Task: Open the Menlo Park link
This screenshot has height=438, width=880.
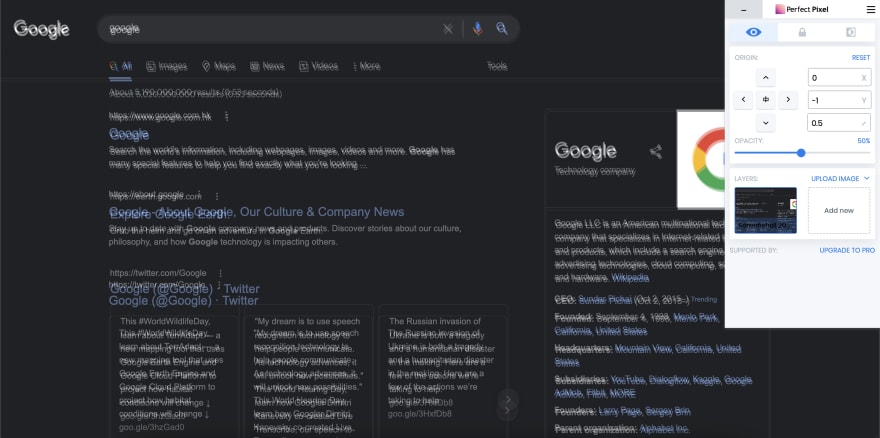Action: coord(696,318)
